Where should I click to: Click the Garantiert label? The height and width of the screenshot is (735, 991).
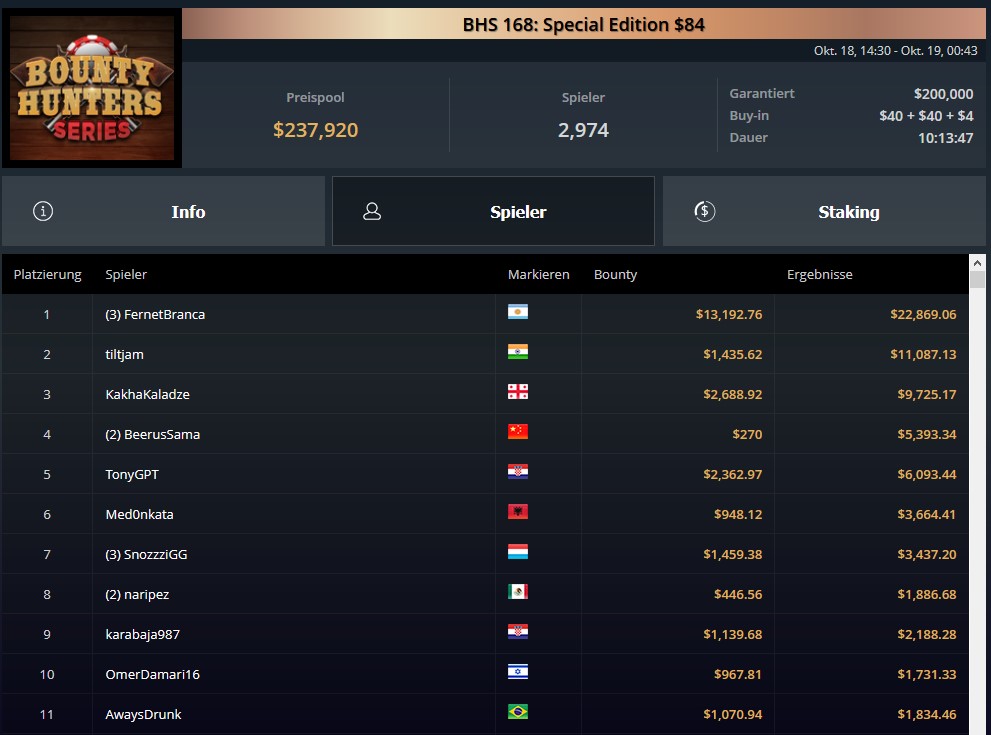(762, 94)
